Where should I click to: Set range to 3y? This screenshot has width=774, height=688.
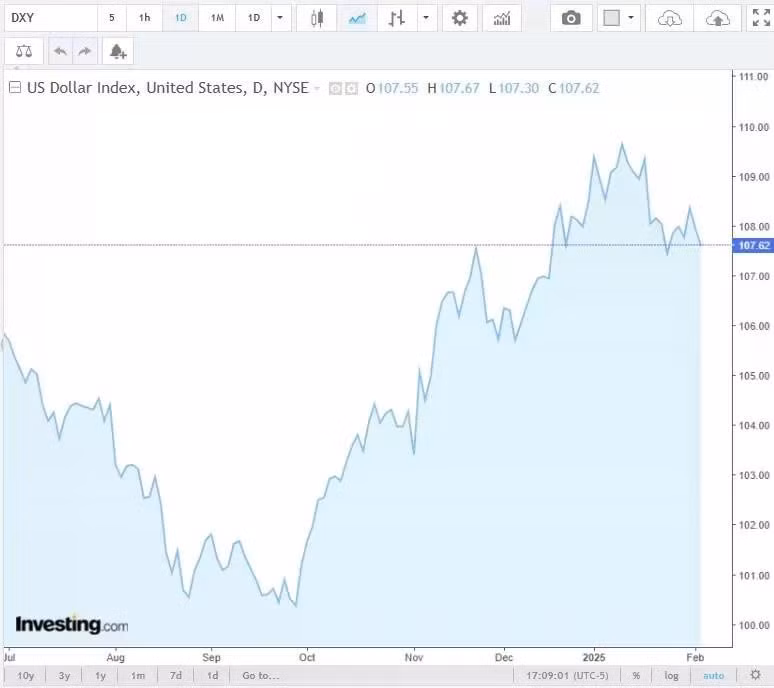[64, 676]
